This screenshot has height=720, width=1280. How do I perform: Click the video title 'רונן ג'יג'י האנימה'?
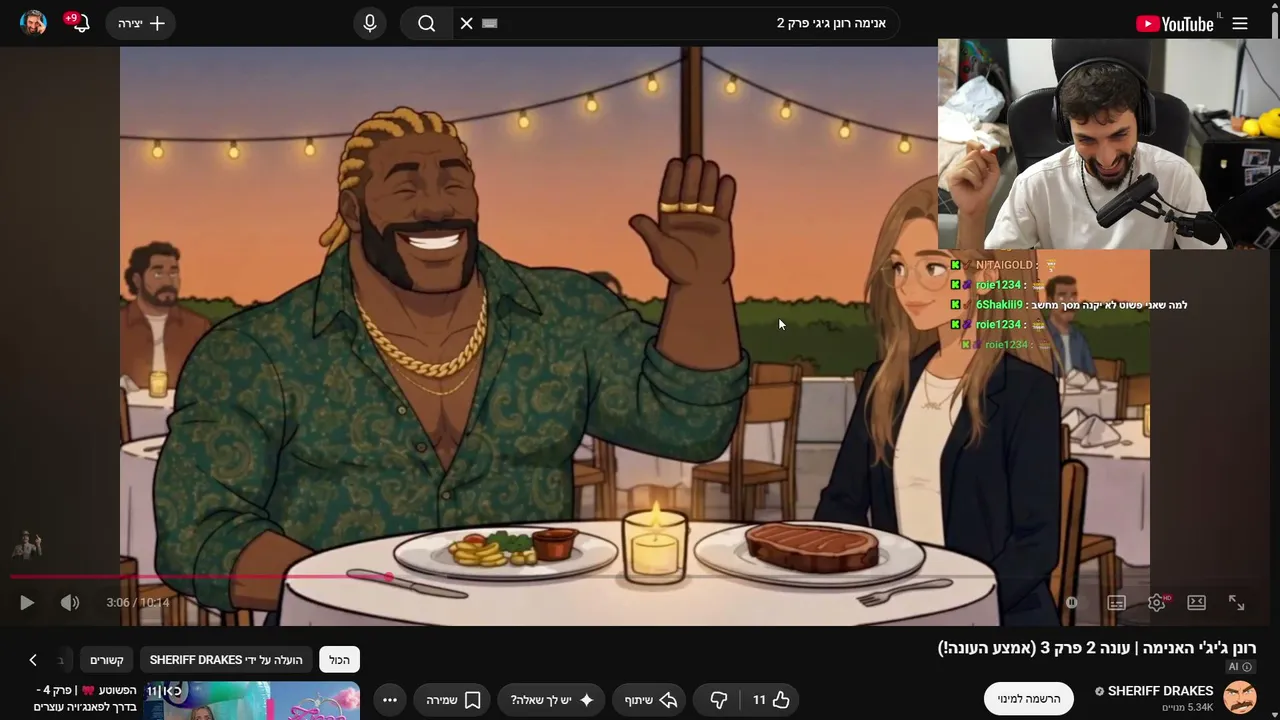1097,648
